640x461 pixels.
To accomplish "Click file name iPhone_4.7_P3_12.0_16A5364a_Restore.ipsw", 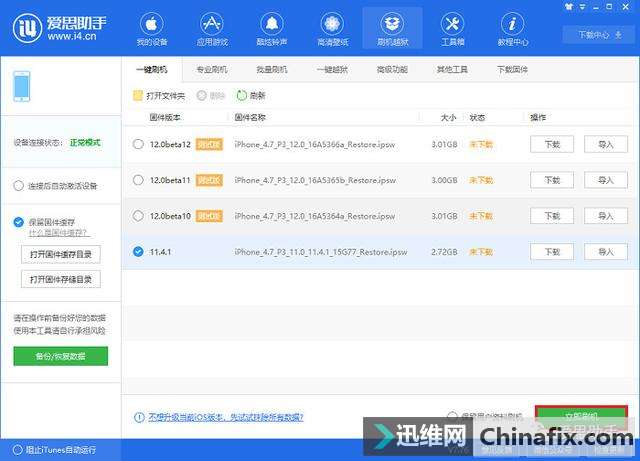I will pyautogui.click(x=315, y=216).
